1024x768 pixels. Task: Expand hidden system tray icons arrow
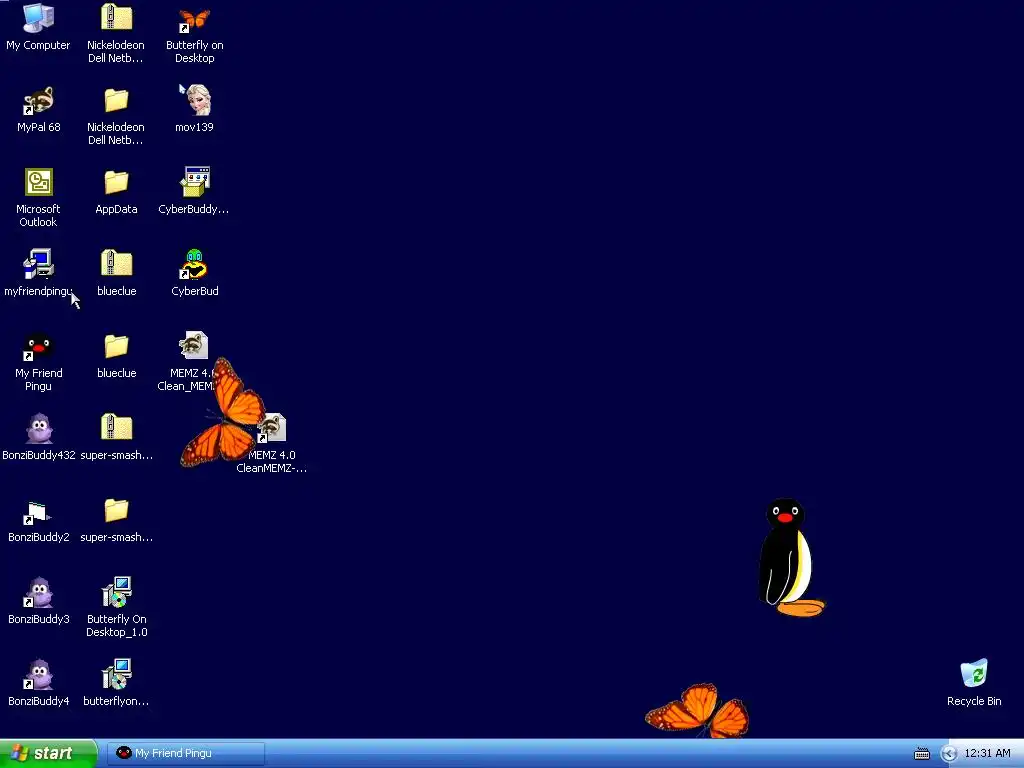tap(949, 754)
